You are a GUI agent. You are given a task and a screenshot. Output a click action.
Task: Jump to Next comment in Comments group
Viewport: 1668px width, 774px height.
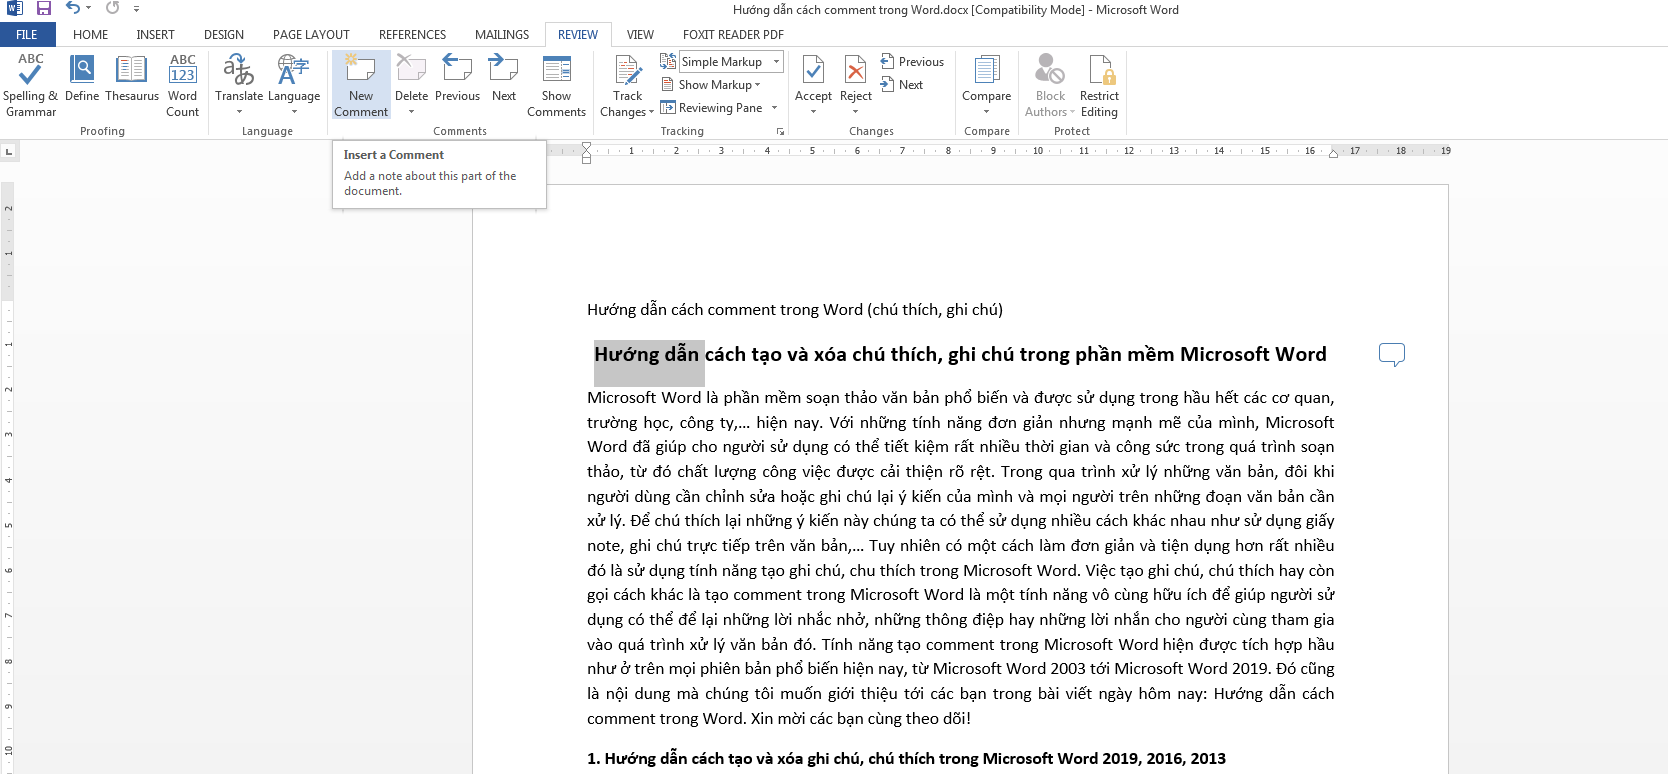(x=503, y=72)
